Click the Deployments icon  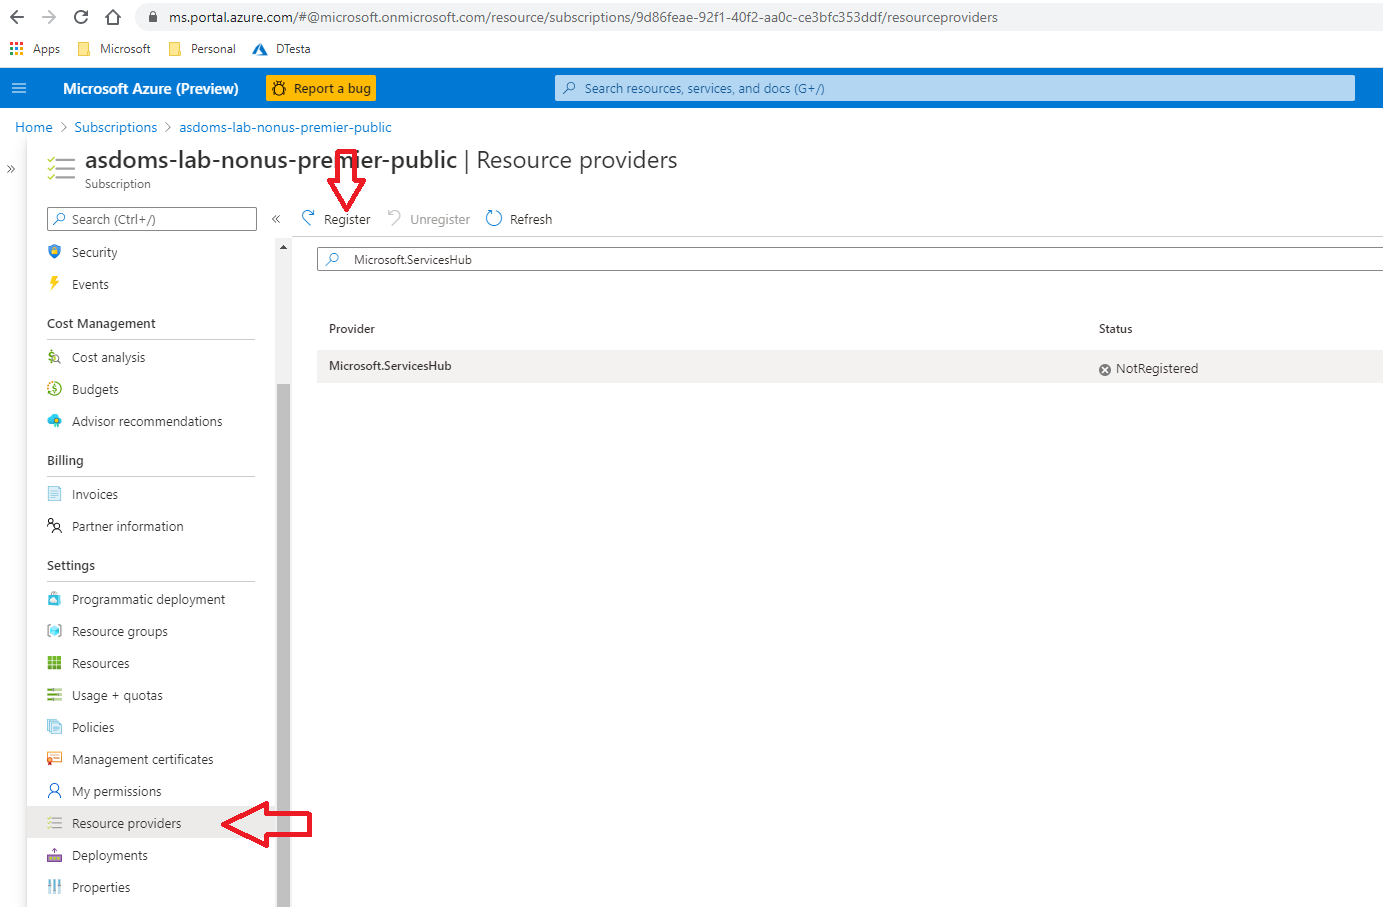pos(55,855)
